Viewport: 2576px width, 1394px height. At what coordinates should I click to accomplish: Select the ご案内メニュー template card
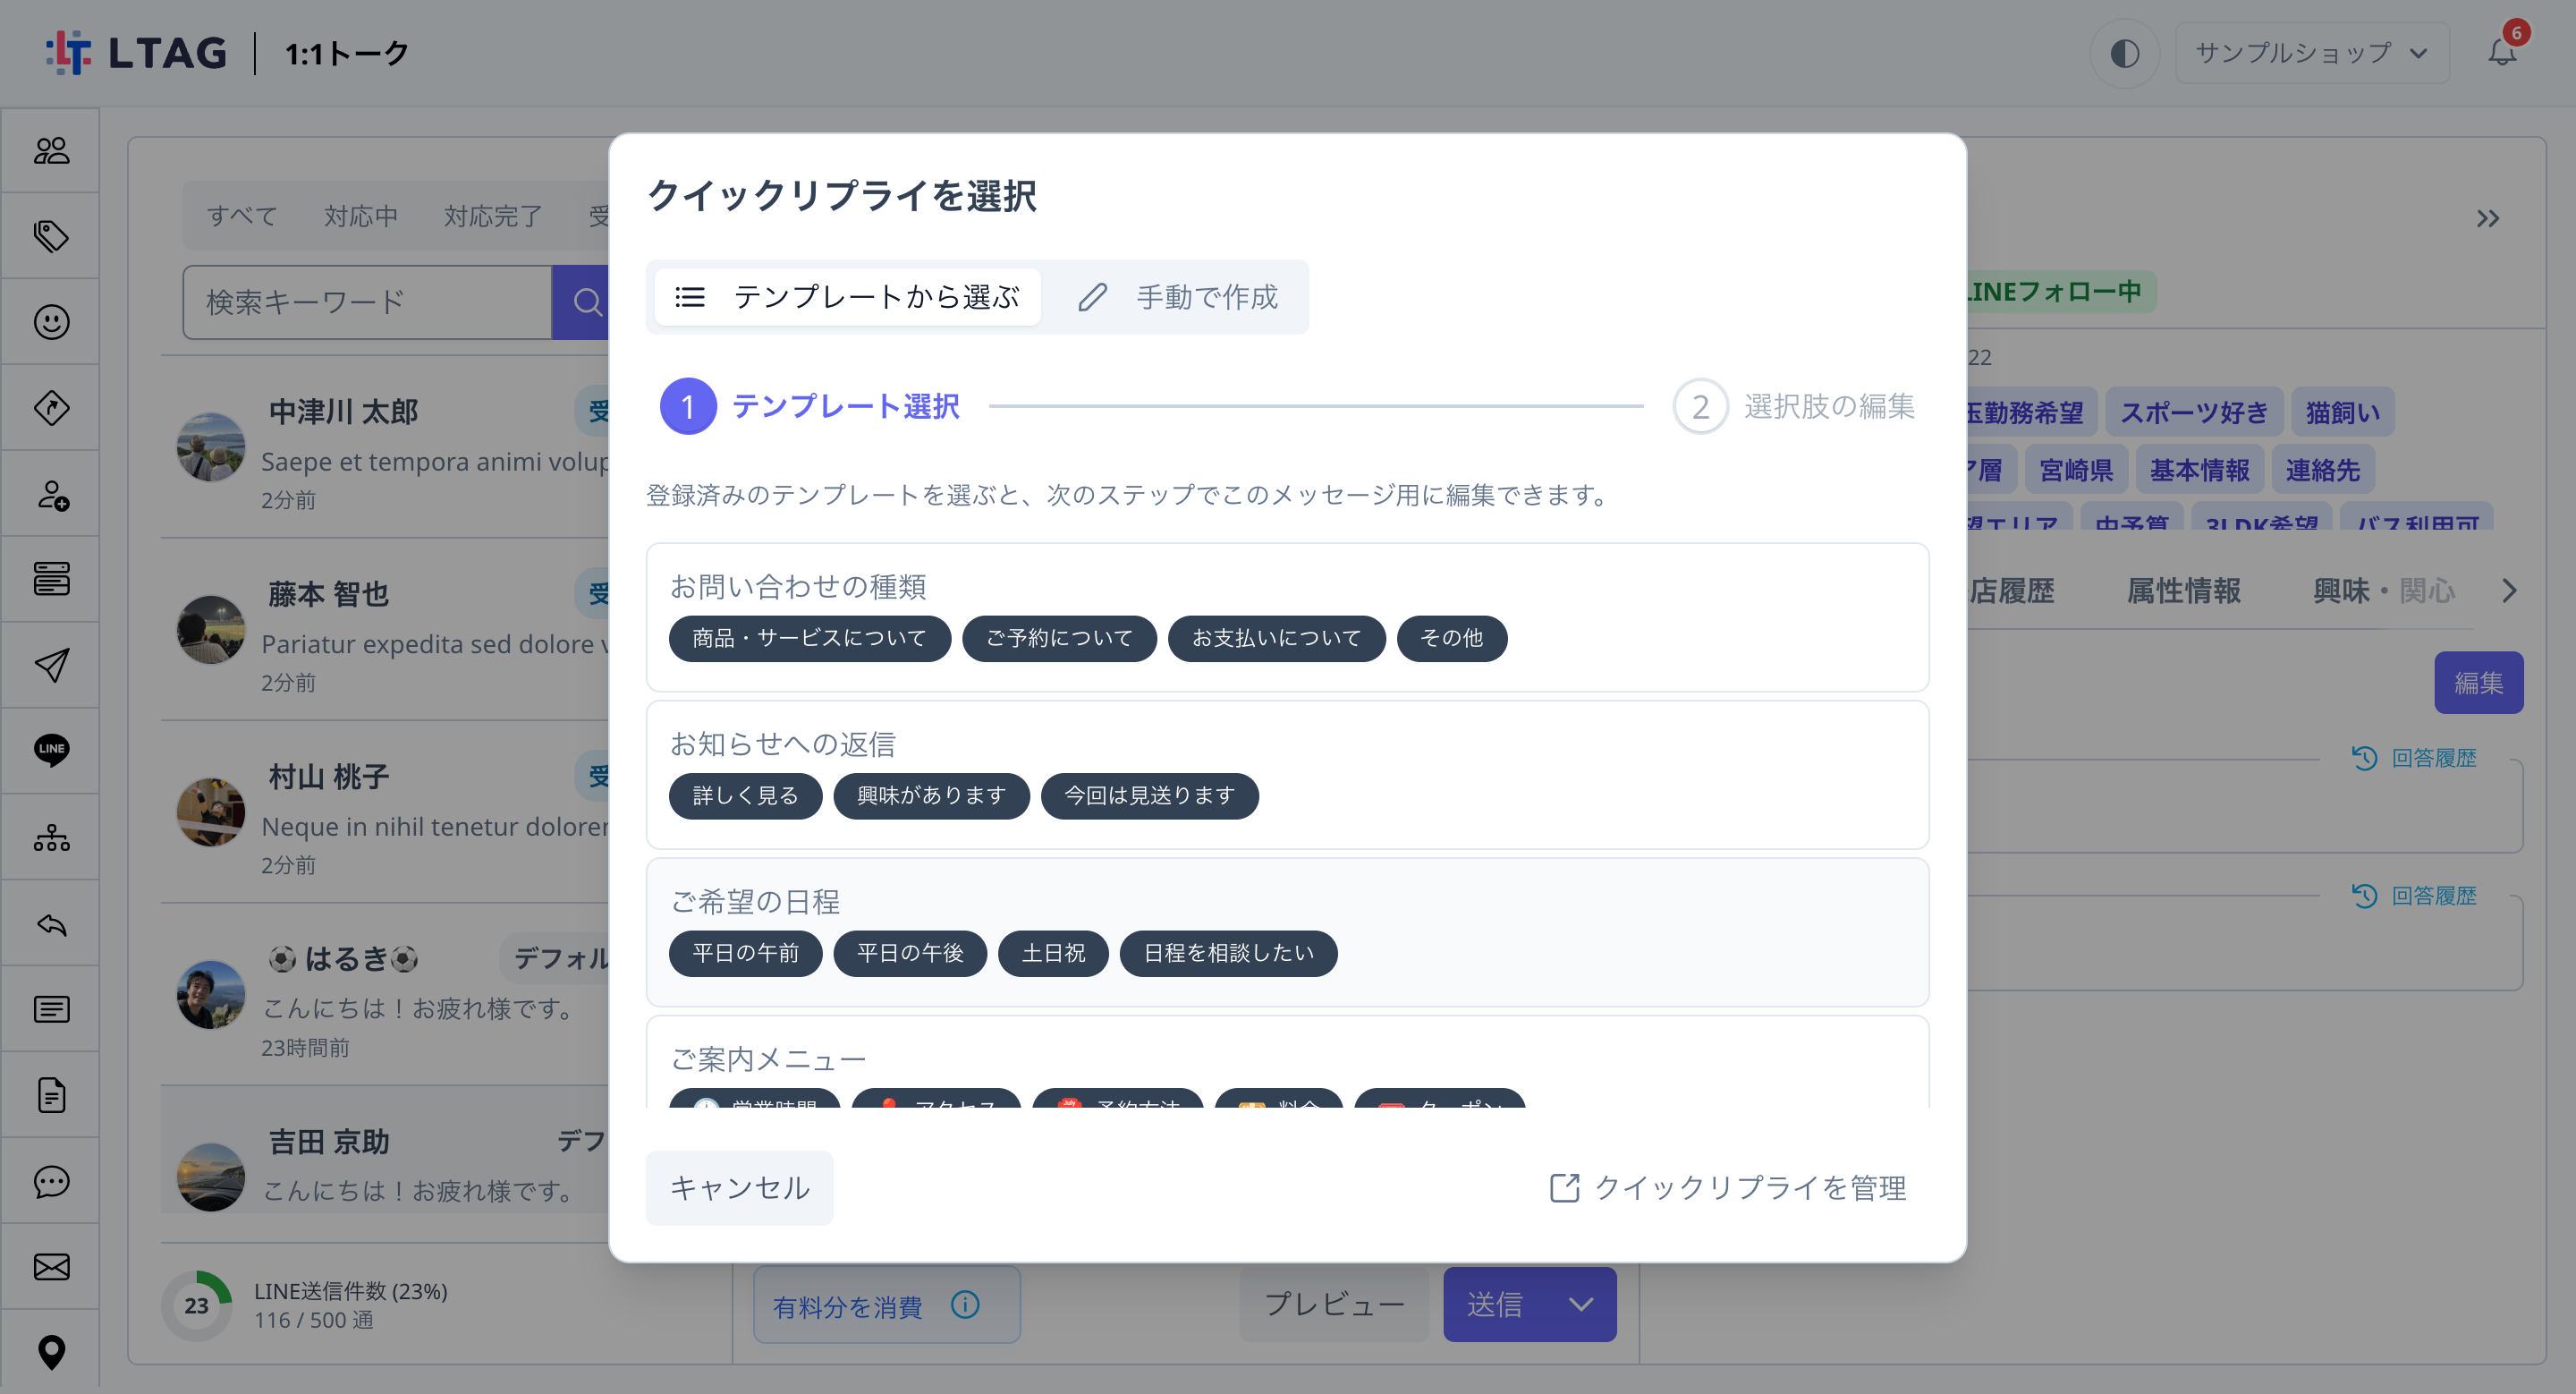point(1287,1062)
